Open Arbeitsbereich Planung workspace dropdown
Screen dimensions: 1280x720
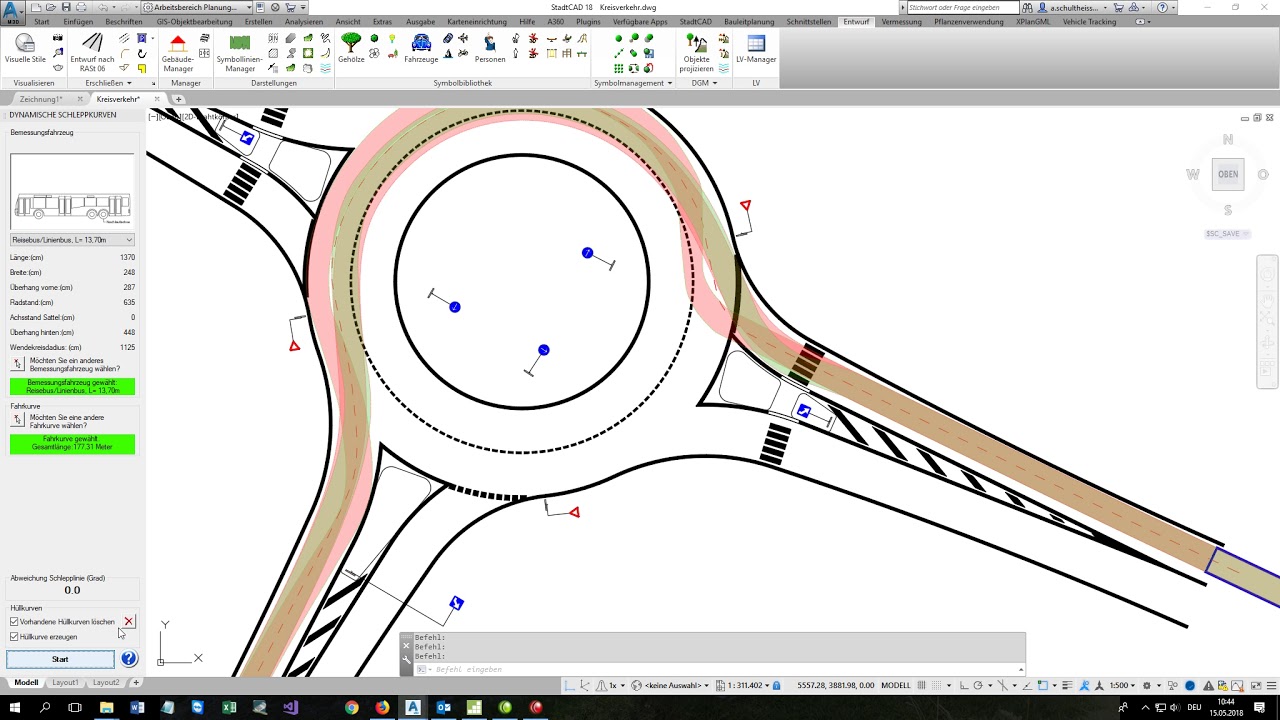(198, 7)
